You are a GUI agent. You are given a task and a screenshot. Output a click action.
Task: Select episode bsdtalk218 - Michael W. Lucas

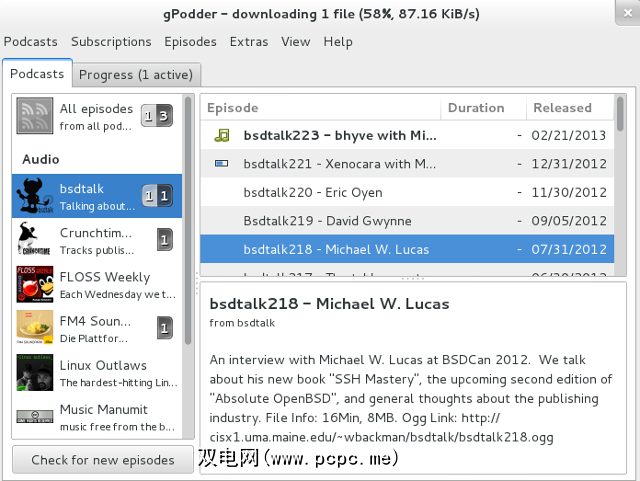point(407,249)
